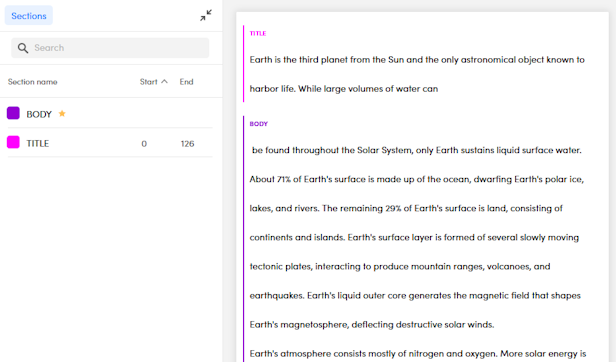Click line 'Earth's atmosphere consists mostly of nitrogen'
The image size is (616, 362).
click(x=418, y=354)
